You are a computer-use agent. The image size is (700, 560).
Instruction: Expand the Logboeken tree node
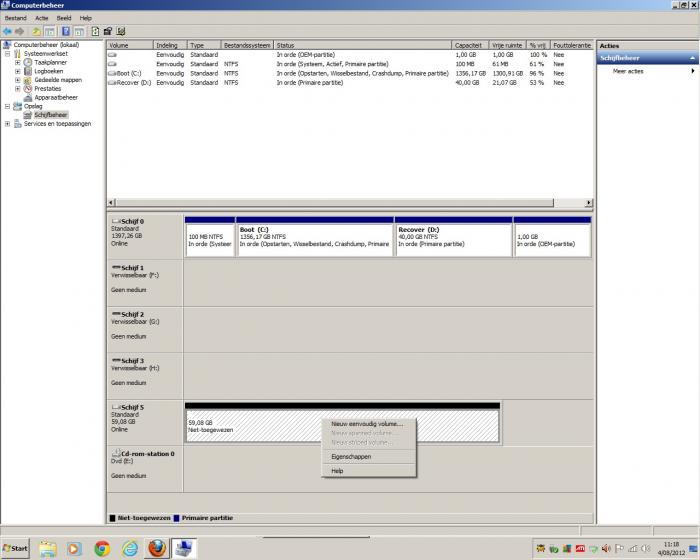click(x=17, y=71)
